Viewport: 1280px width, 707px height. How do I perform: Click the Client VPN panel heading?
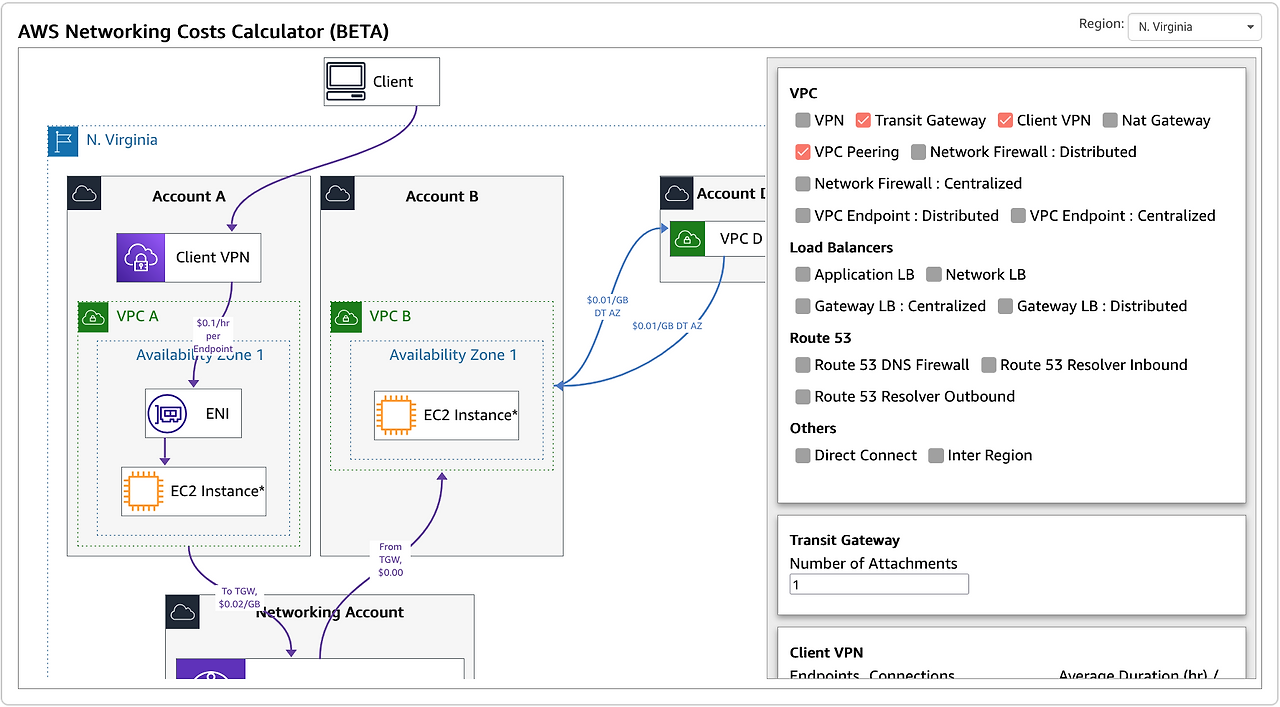tap(826, 653)
